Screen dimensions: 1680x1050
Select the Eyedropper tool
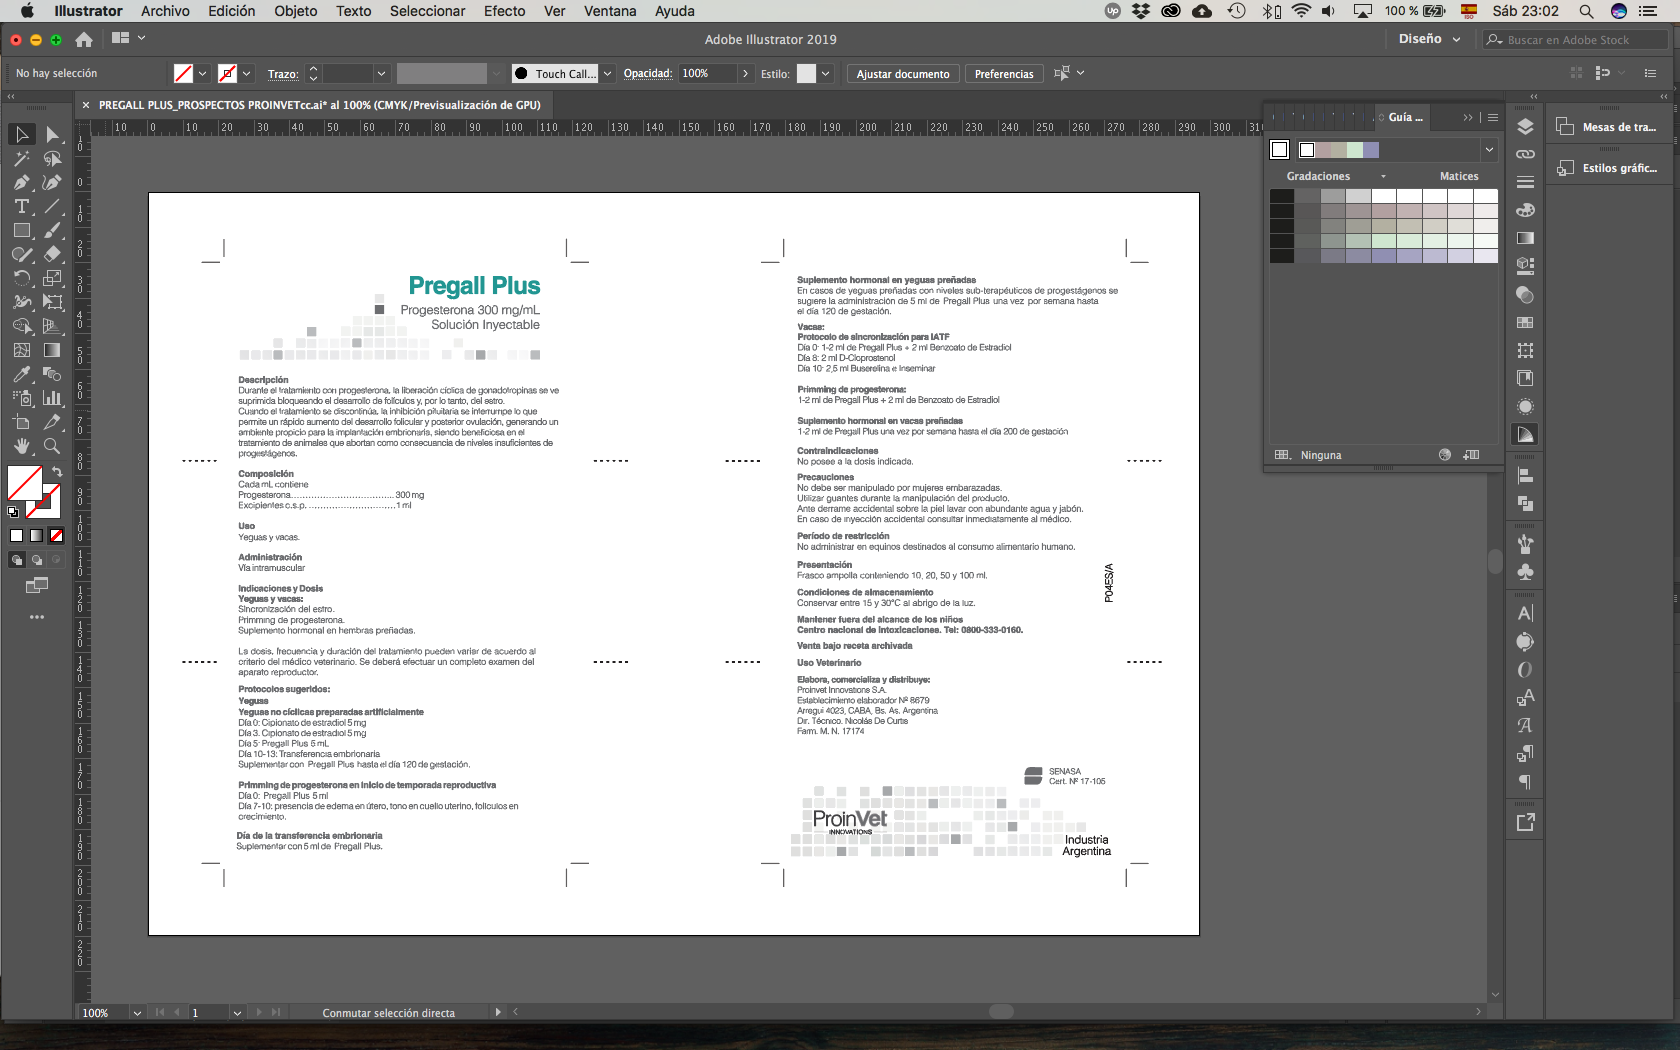[x=22, y=374]
